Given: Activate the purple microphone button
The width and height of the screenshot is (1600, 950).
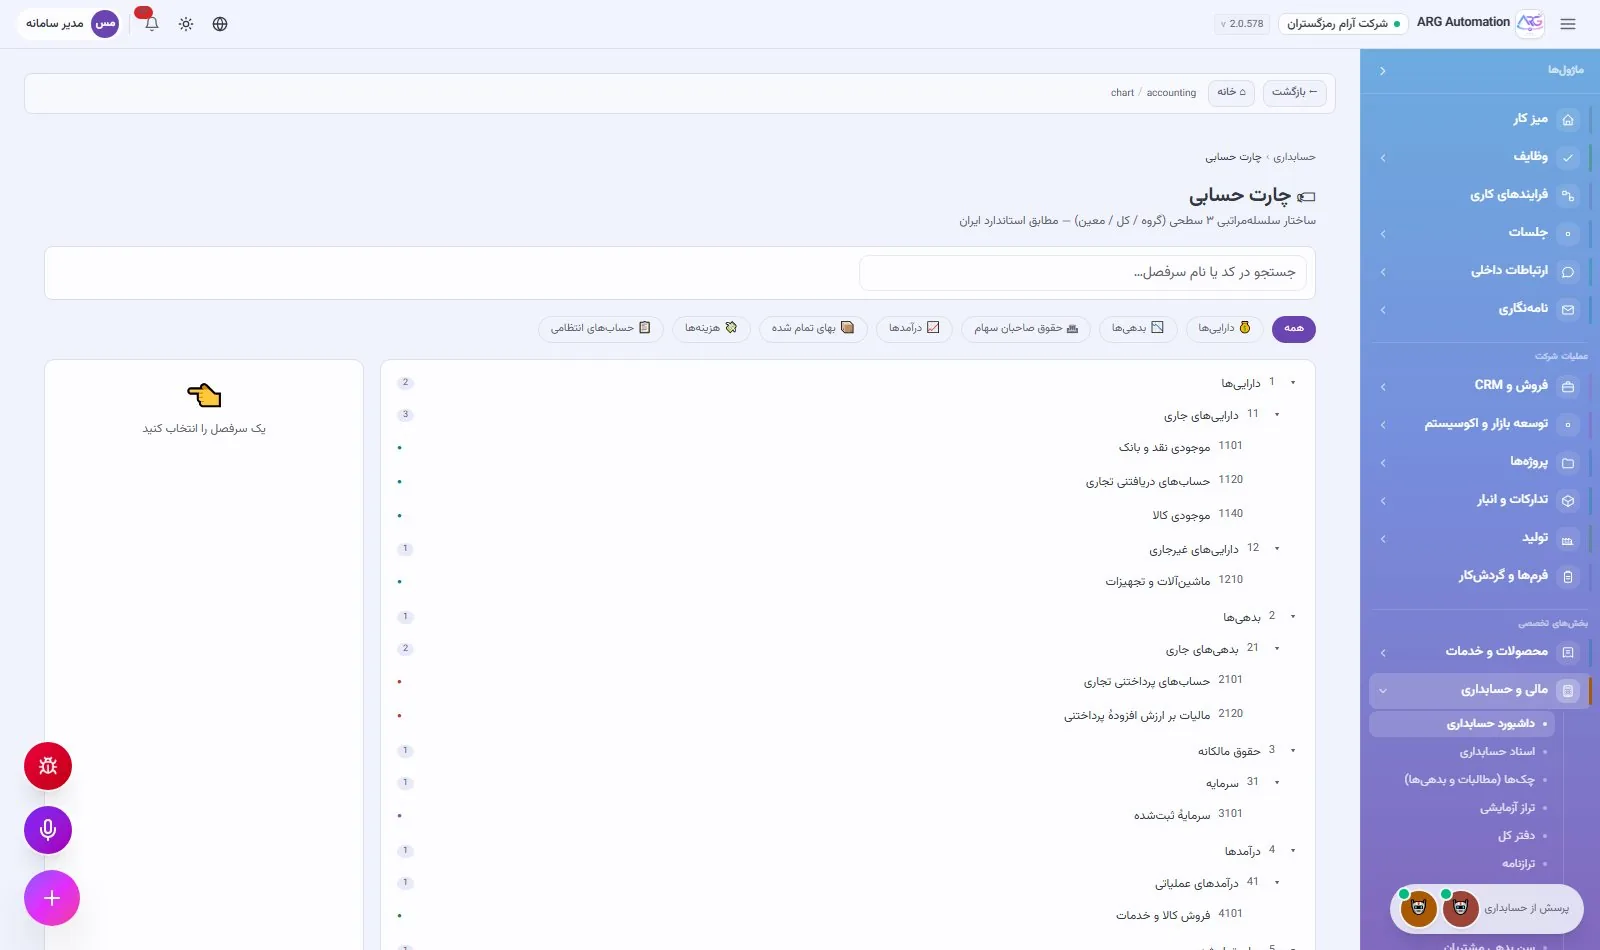Looking at the screenshot, I should coord(48,830).
